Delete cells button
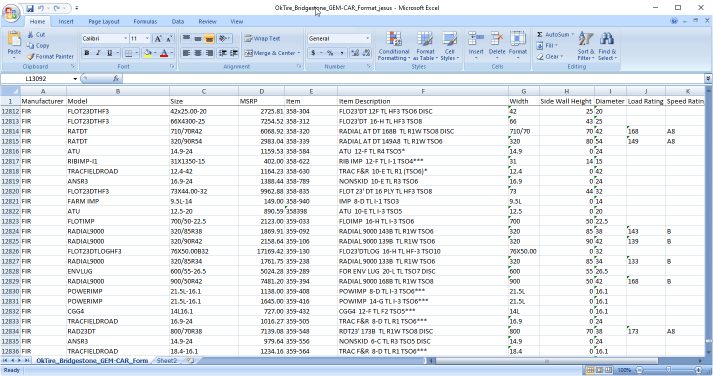The image size is (713, 376). coord(497,45)
